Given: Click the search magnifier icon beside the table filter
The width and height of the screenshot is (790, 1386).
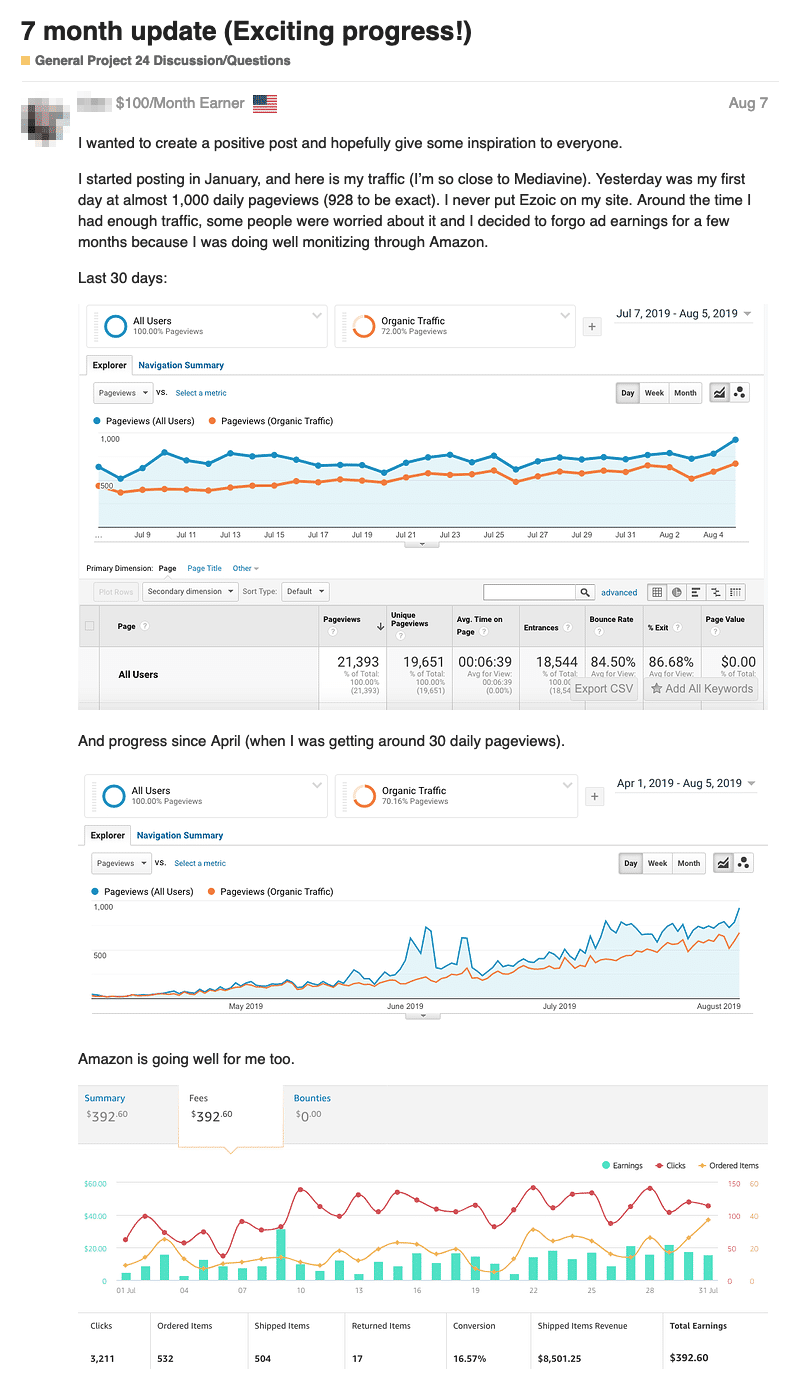Looking at the screenshot, I should 586,592.
